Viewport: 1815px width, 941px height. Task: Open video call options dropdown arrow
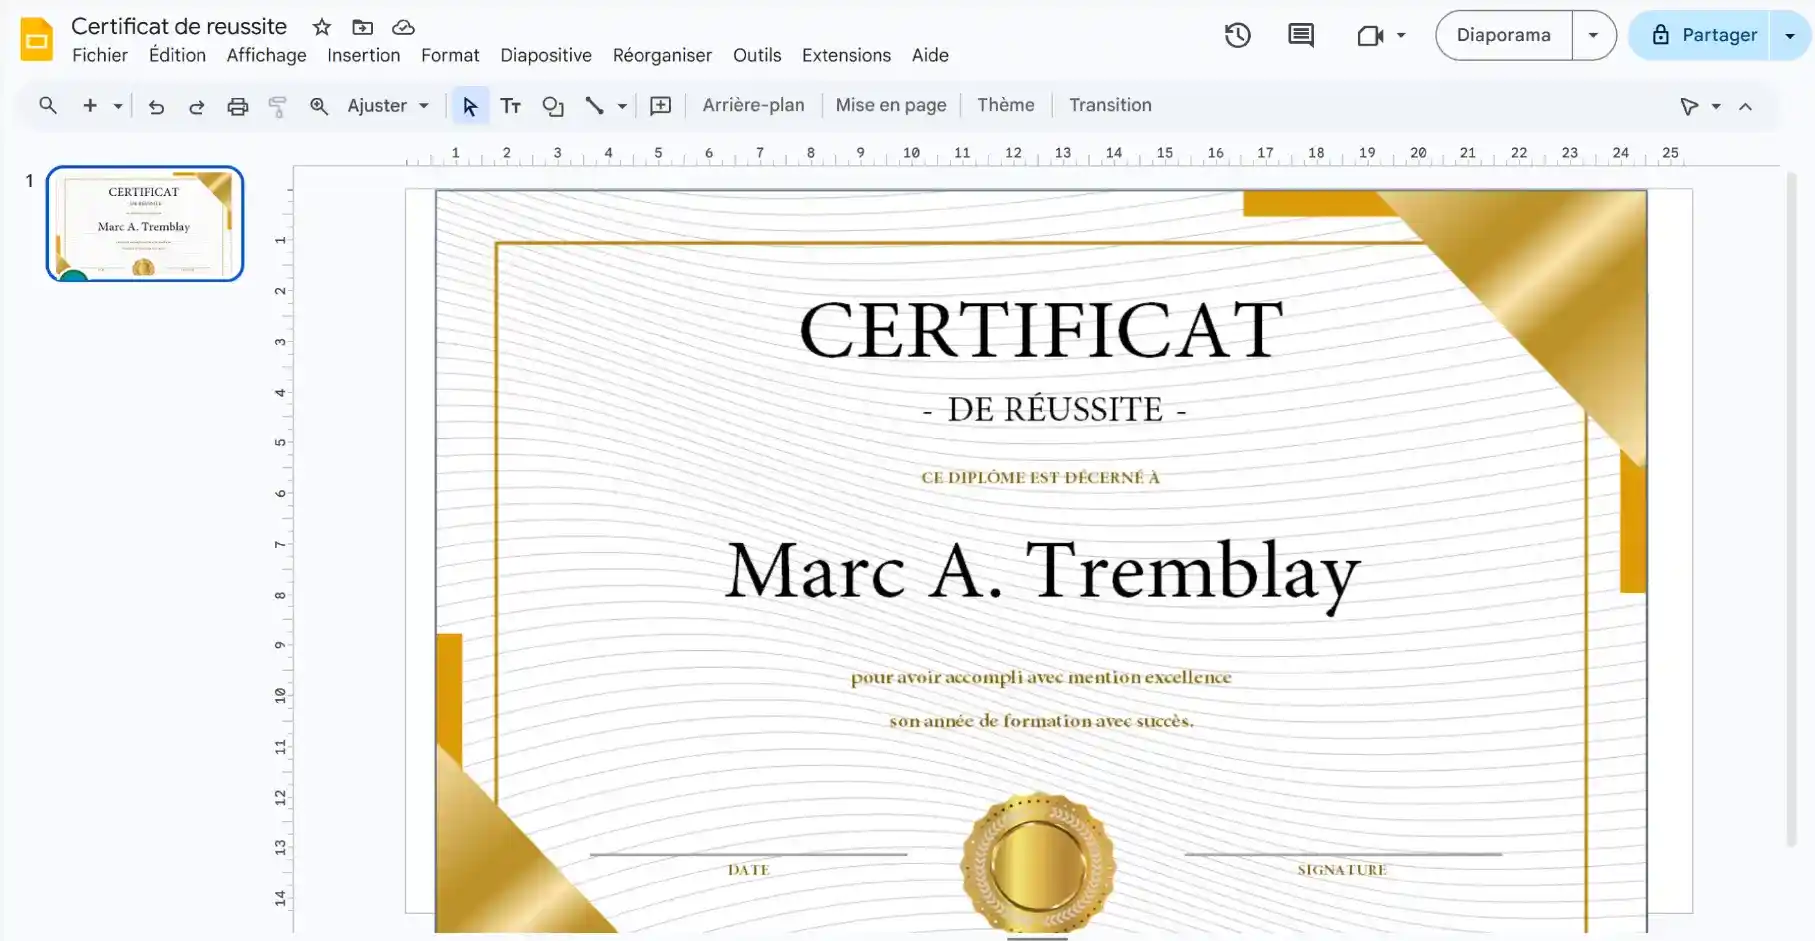(x=1401, y=36)
